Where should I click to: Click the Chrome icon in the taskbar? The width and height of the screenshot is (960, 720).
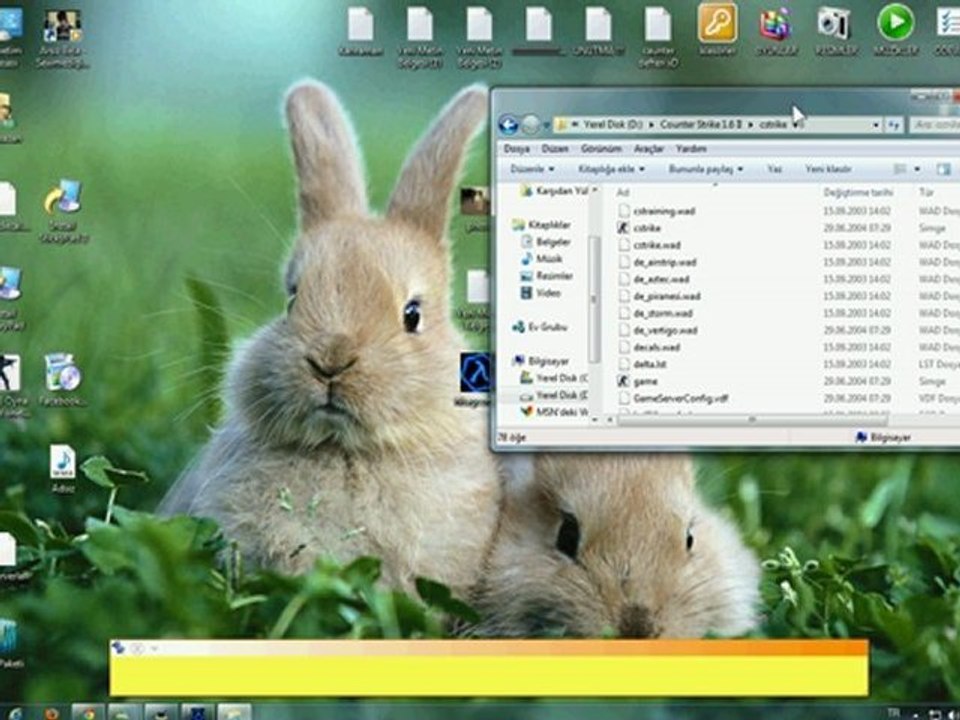click(88, 712)
